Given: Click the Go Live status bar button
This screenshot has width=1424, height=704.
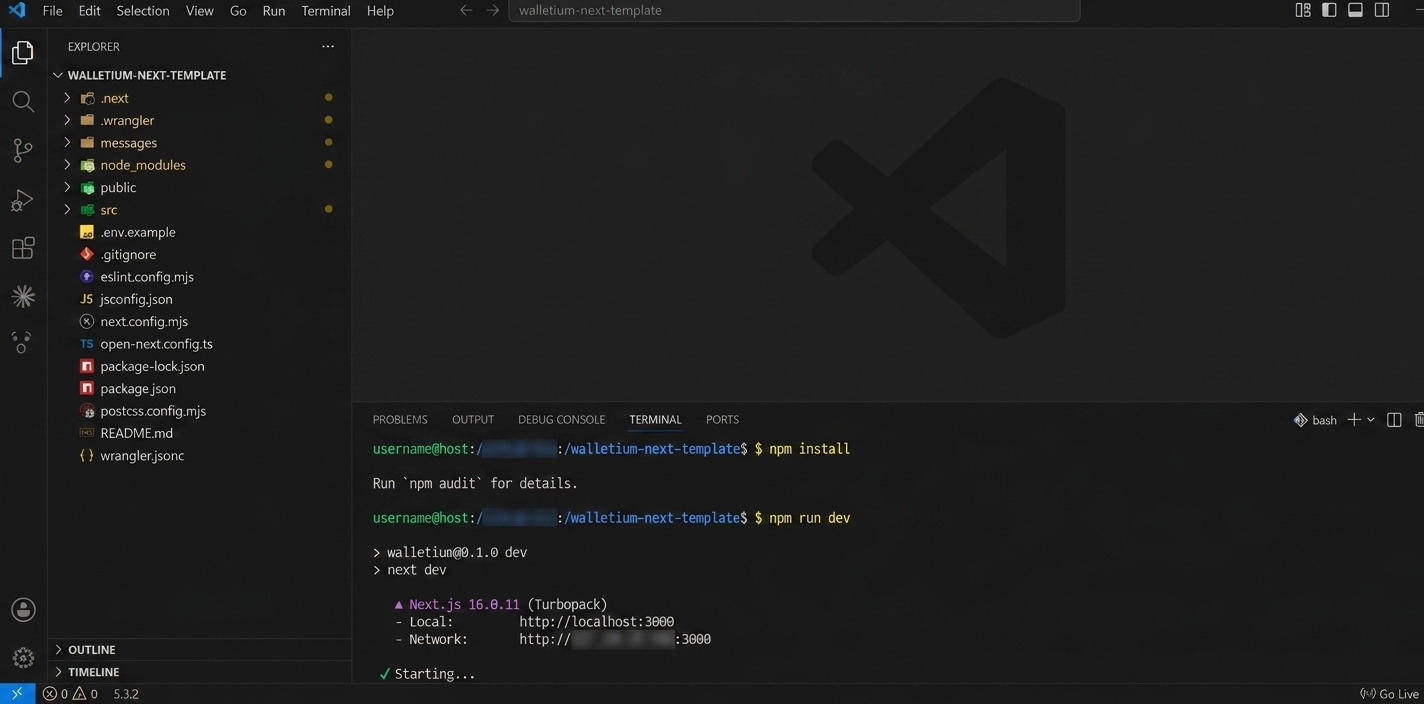Looking at the screenshot, I should pyautogui.click(x=1390, y=694).
